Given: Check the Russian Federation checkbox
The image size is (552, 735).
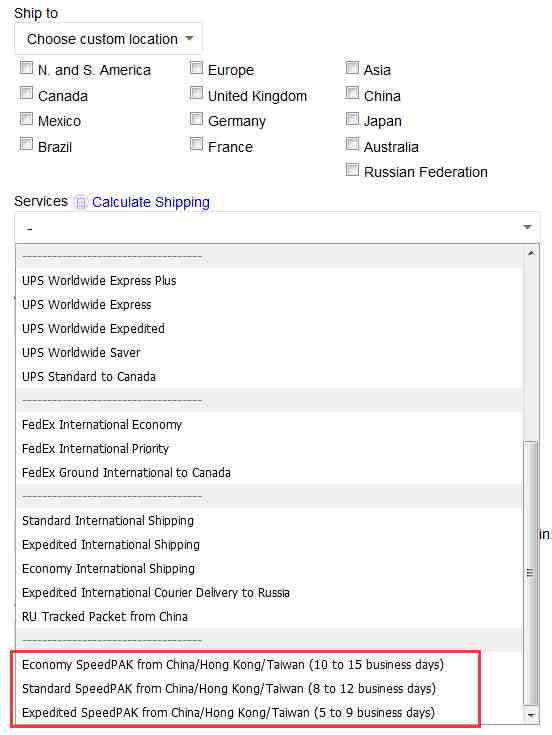Looking at the screenshot, I should click(352, 169).
